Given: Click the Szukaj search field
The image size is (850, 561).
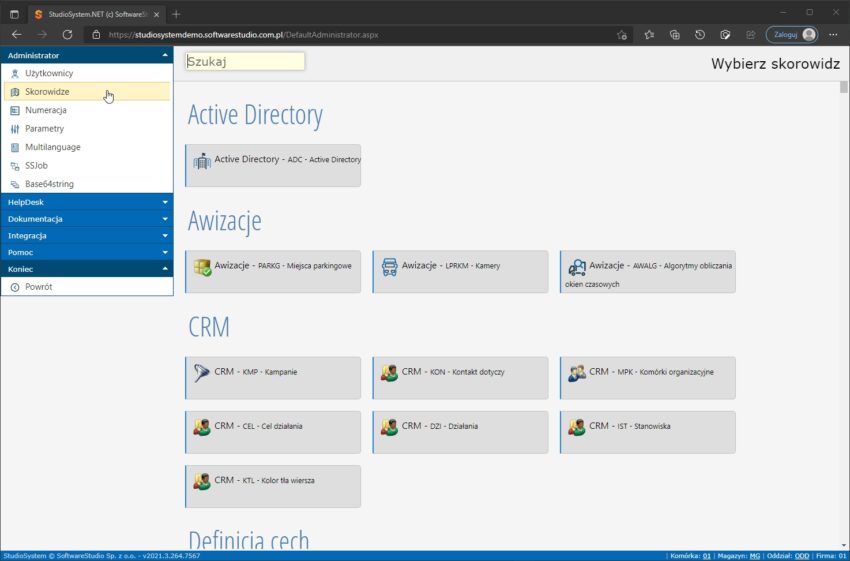Looking at the screenshot, I should (x=244, y=62).
